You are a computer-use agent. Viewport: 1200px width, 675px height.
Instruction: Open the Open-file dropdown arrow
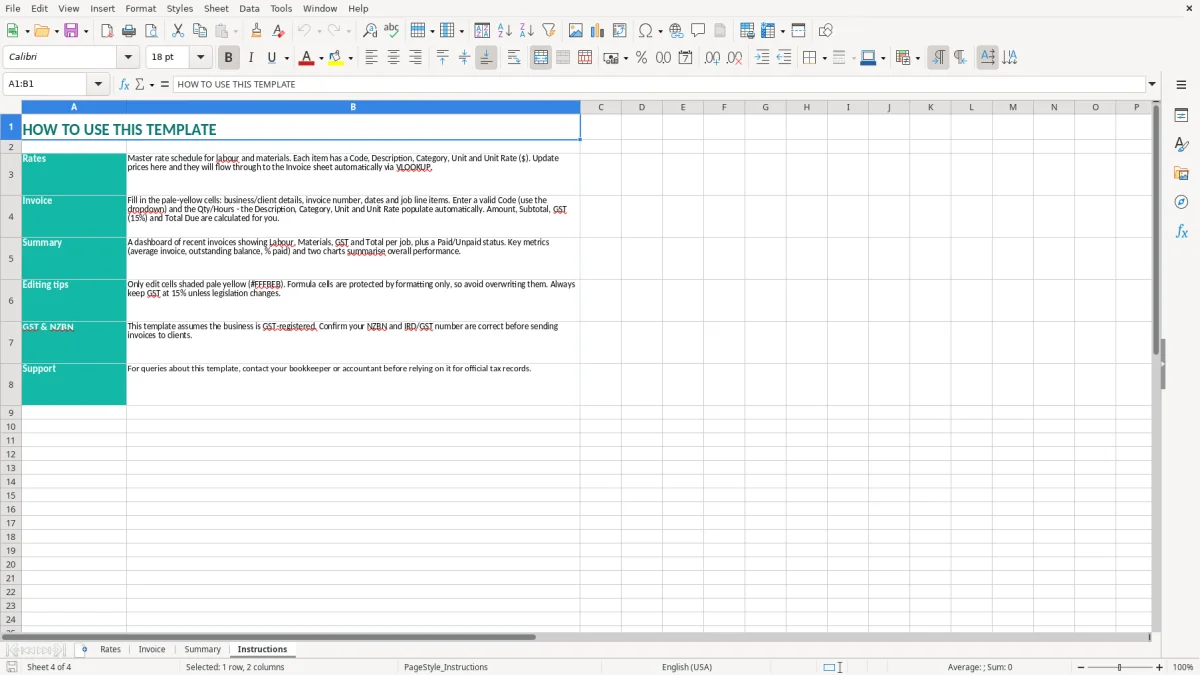[x=57, y=31]
